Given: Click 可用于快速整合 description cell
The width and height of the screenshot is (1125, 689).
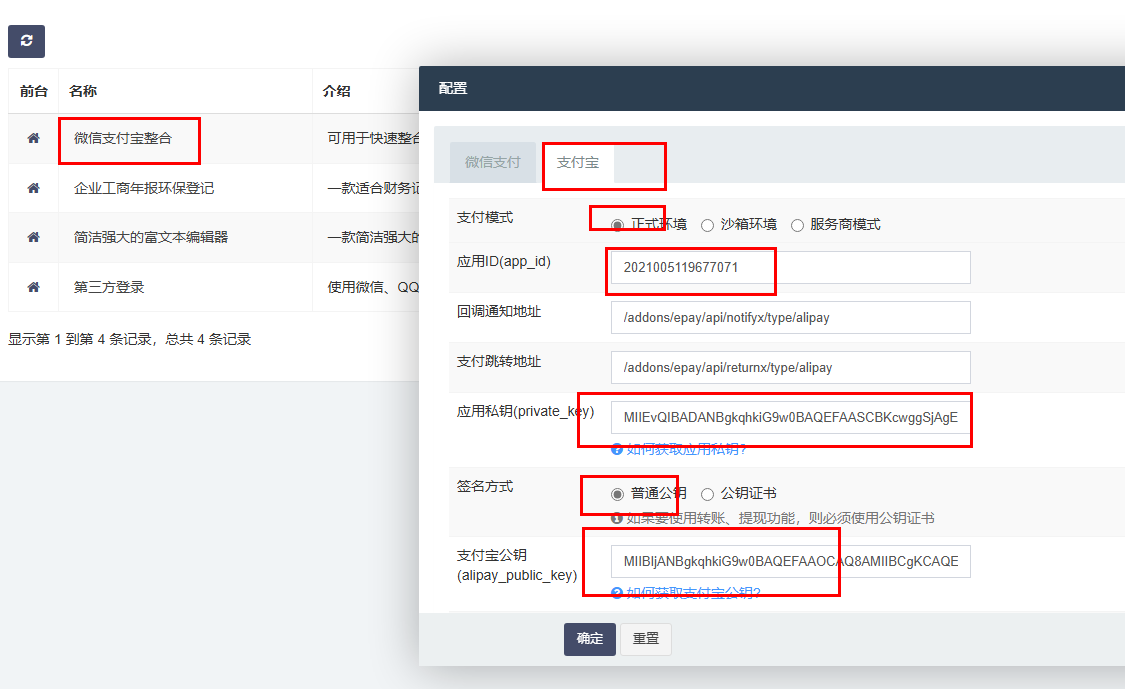Looking at the screenshot, I should coord(373,139).
